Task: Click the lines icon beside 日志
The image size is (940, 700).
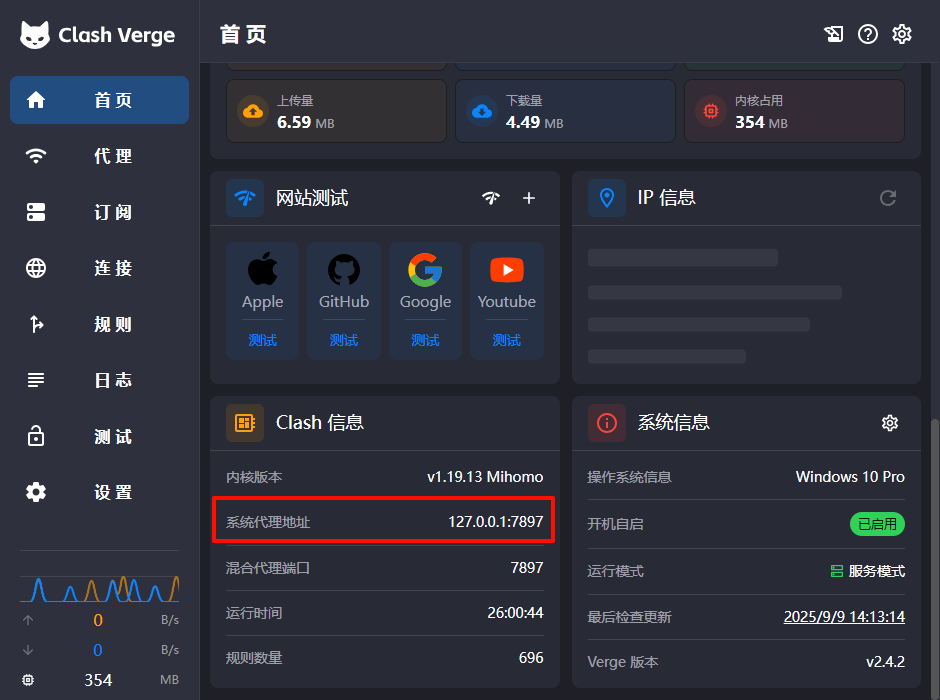Action: click(x=36, y=380)
